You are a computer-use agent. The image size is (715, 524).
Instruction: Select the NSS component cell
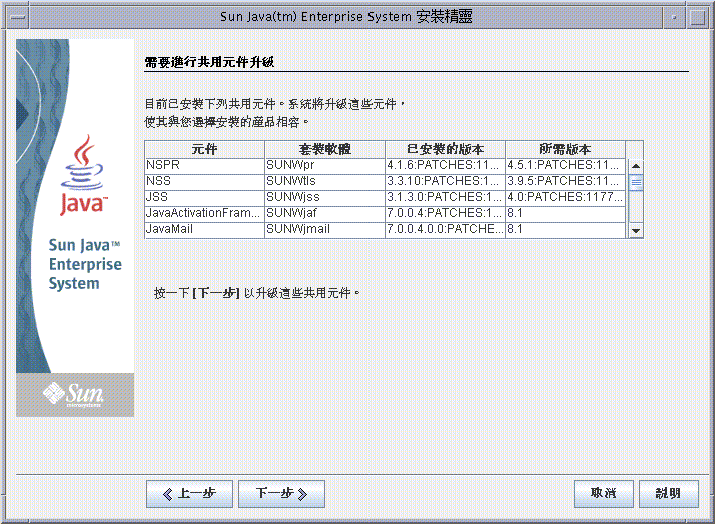pos(204,182)
